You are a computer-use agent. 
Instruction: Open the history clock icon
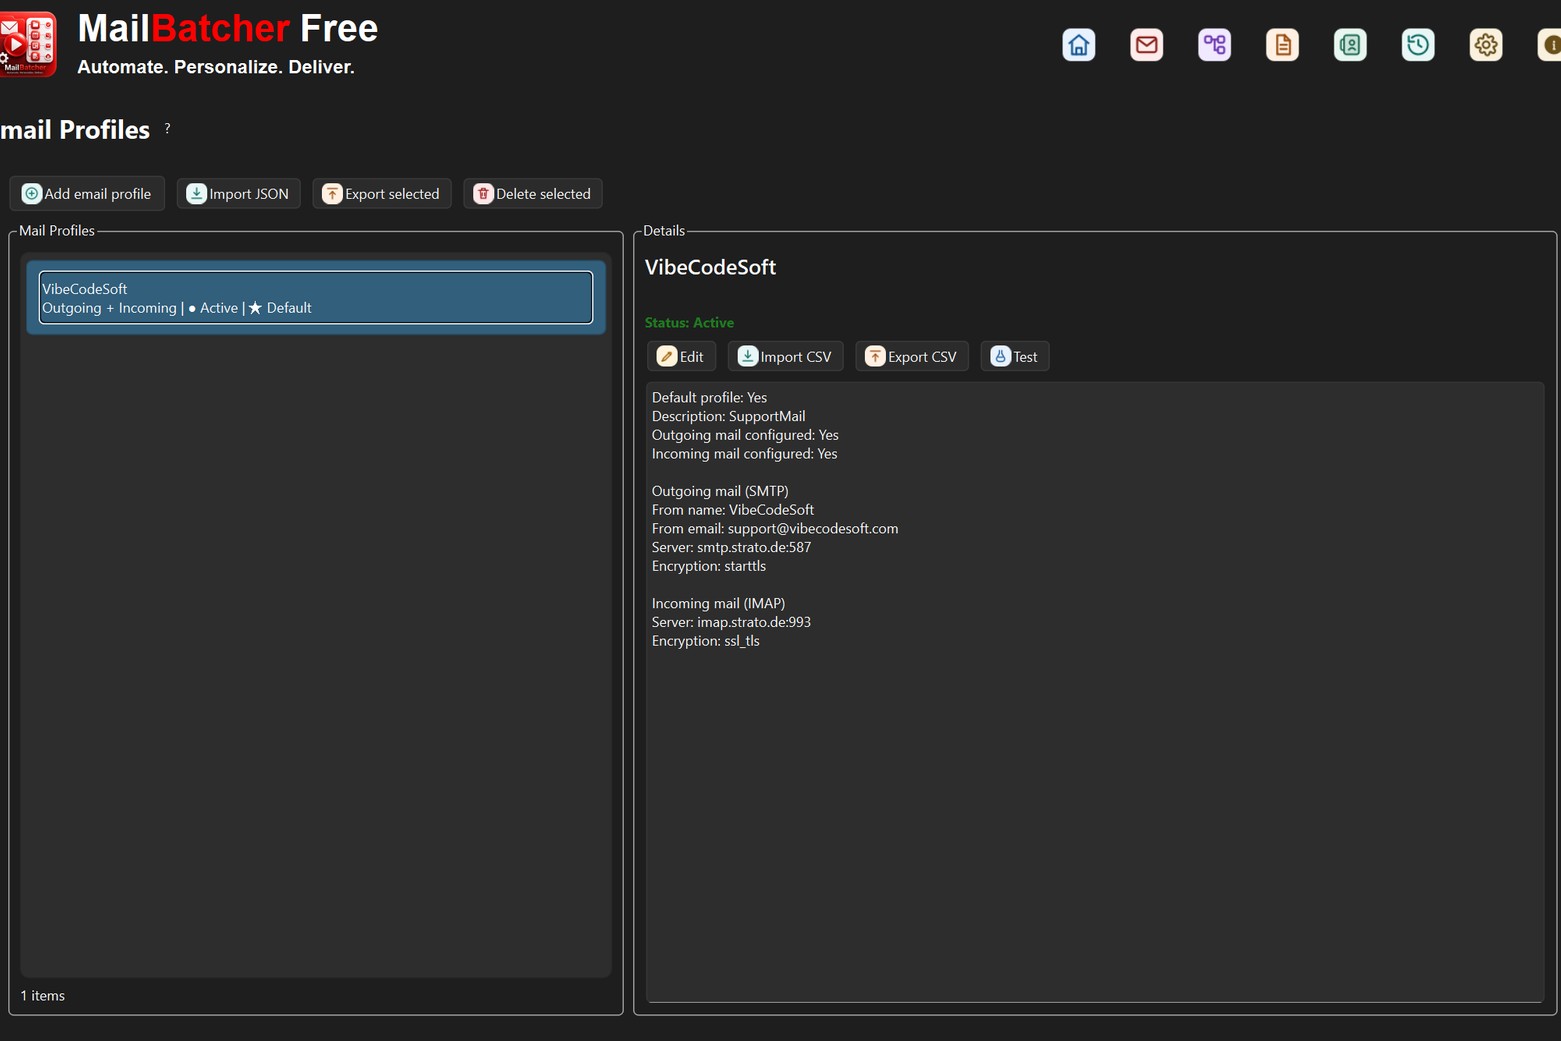1418,45
